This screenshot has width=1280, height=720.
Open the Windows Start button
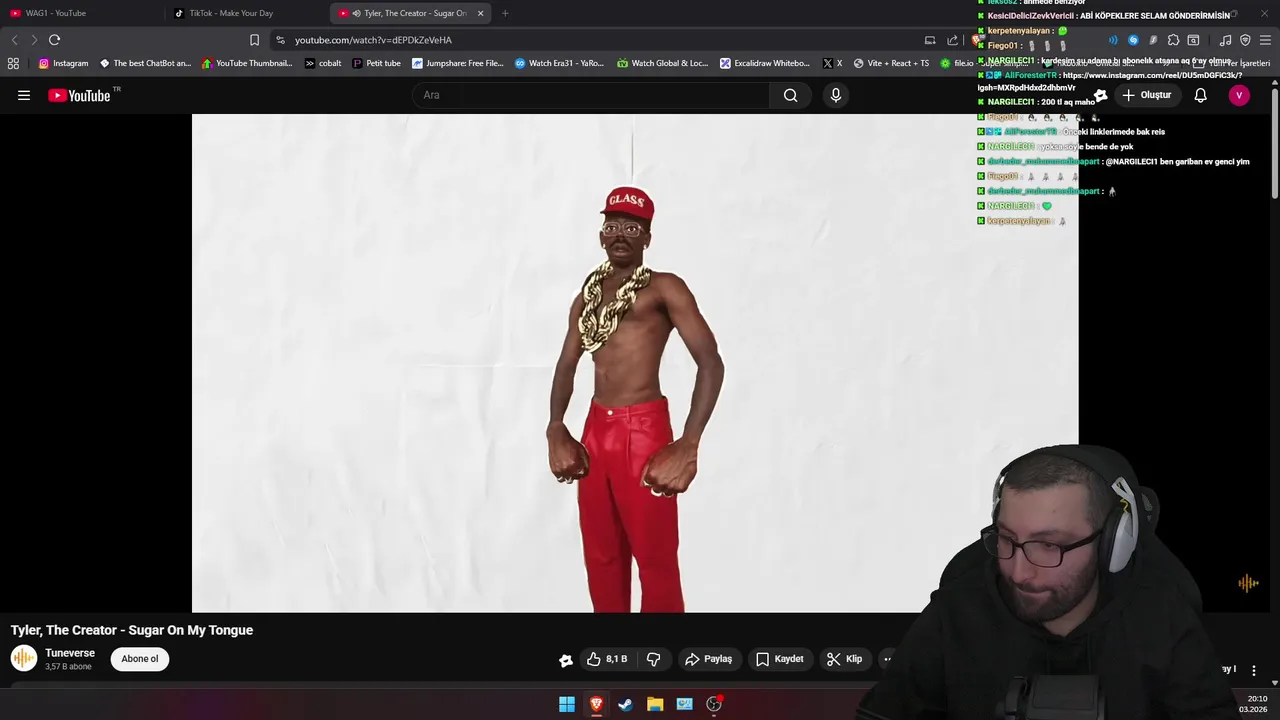pyautogui.click(x=567, y=704)
